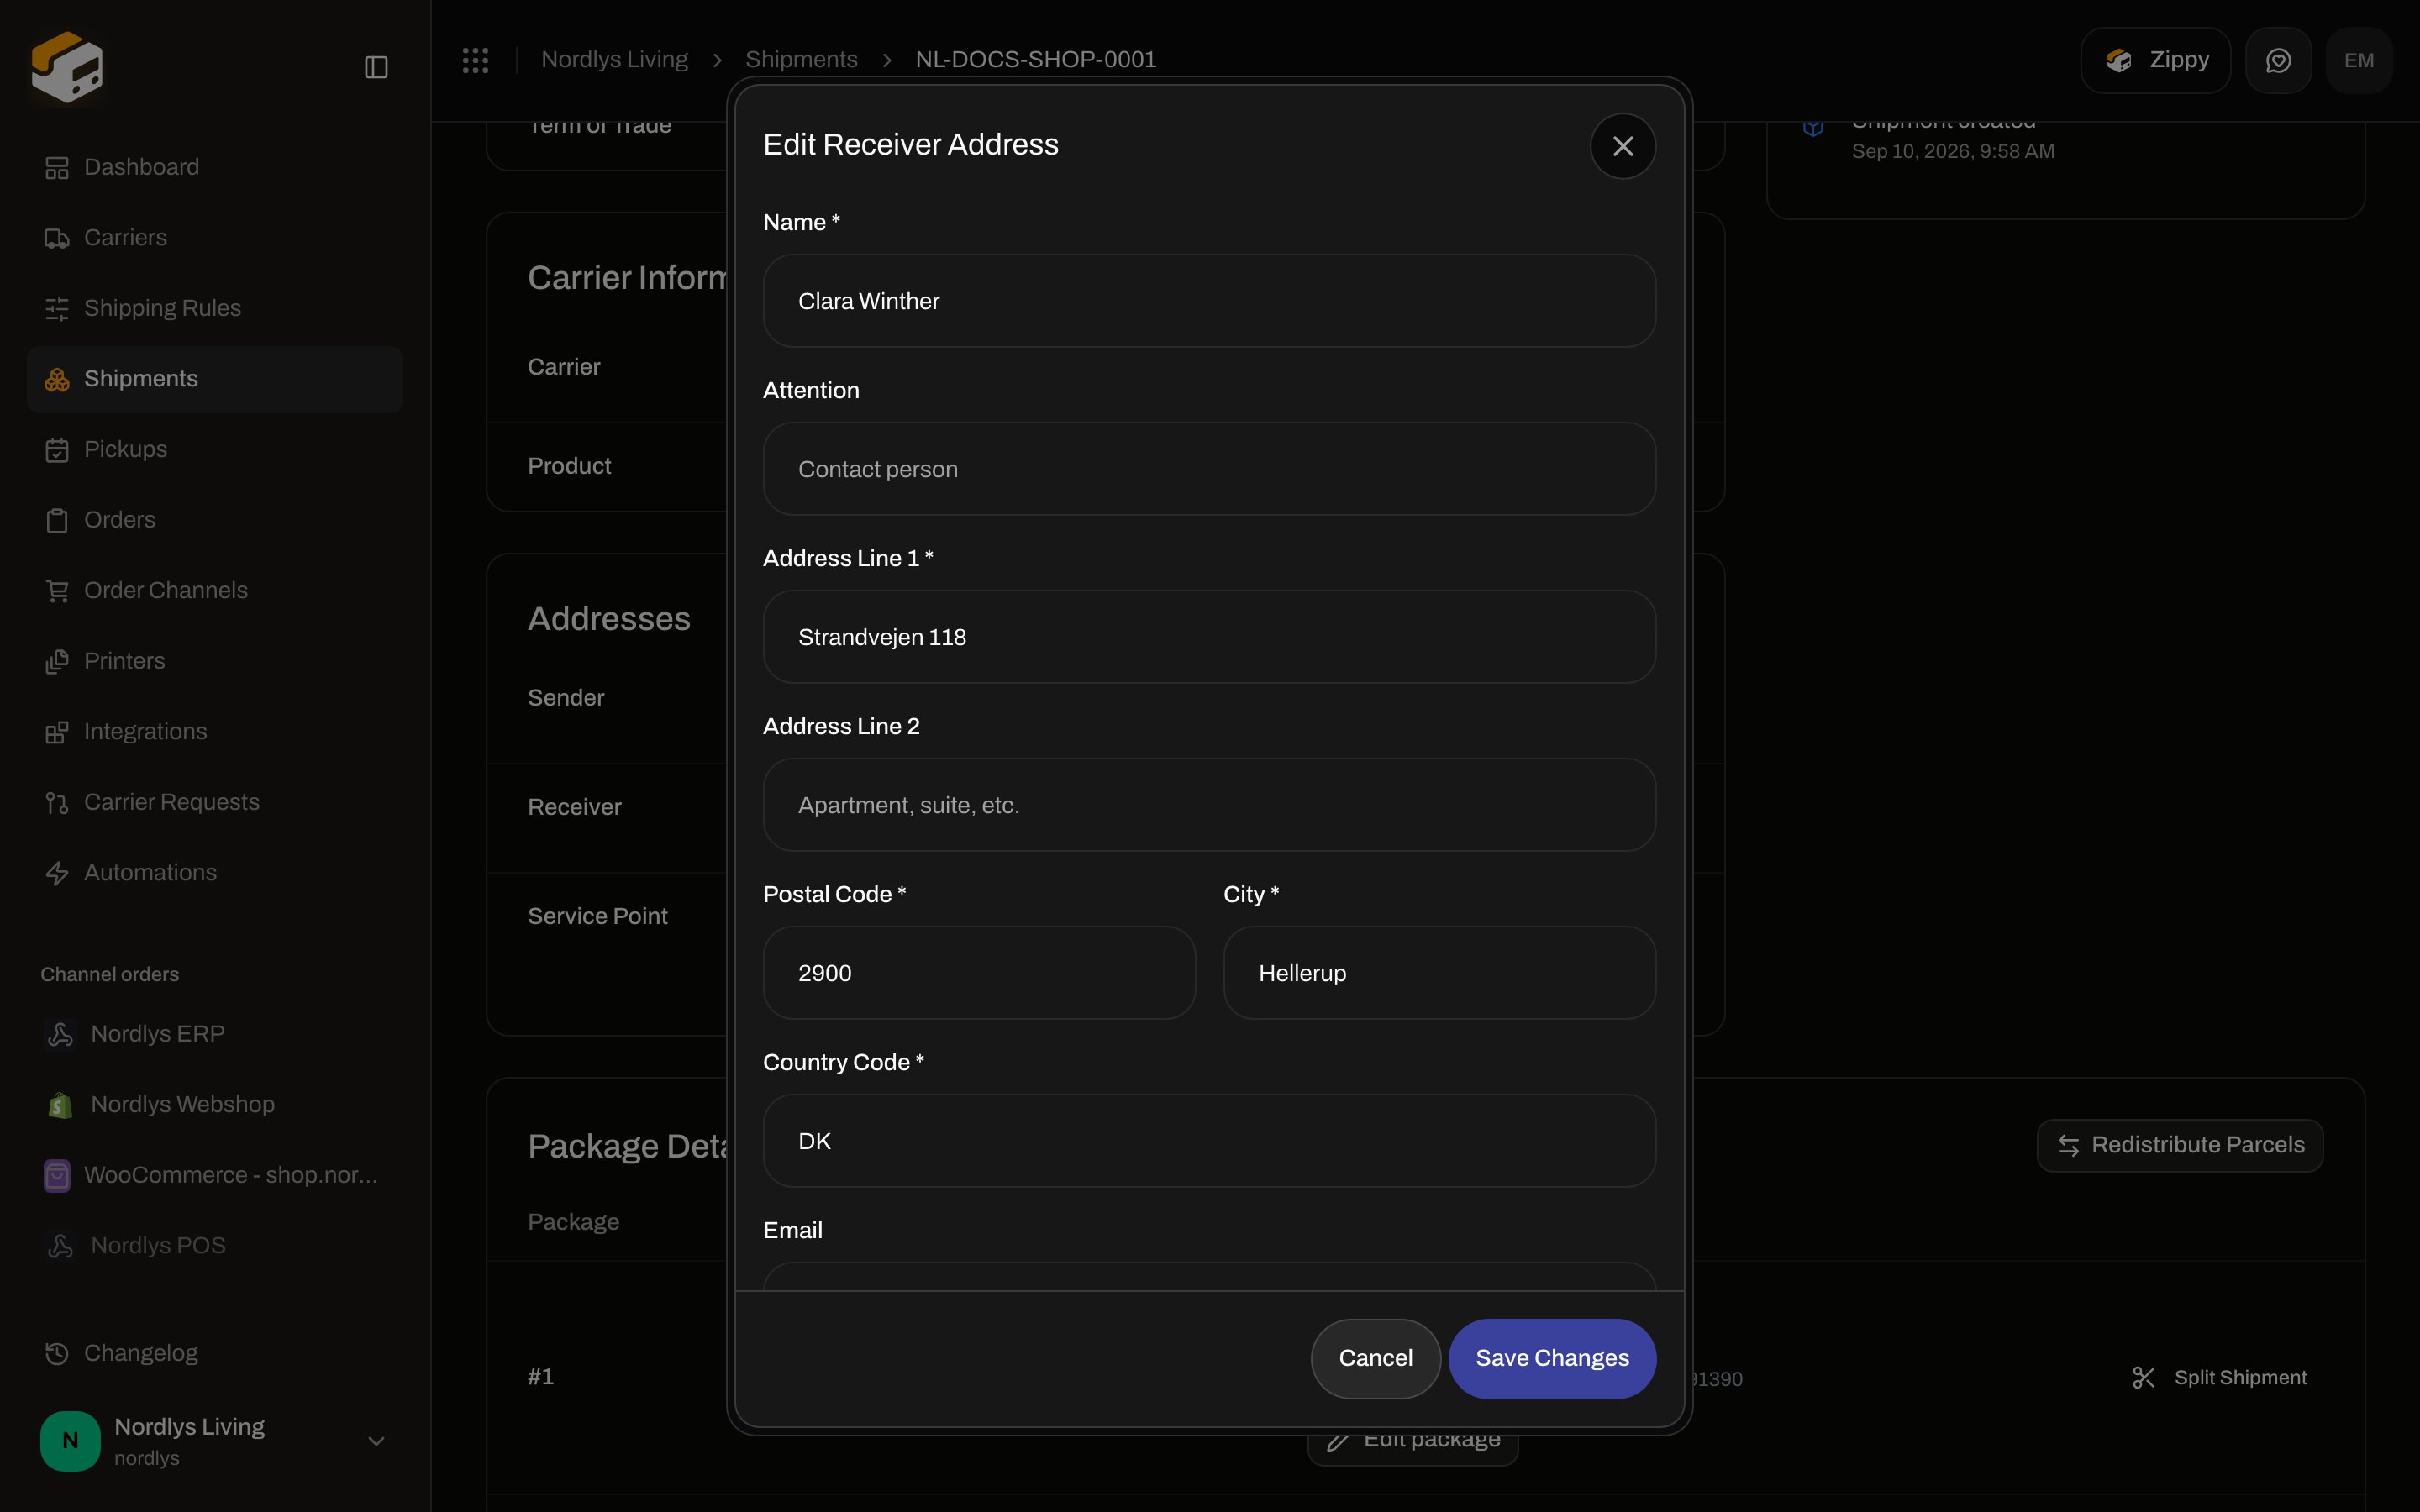Click the Nordlys ERP webhook icon
The width and height of the screenshot is (2420, 1512).
tap(60, 1034)
